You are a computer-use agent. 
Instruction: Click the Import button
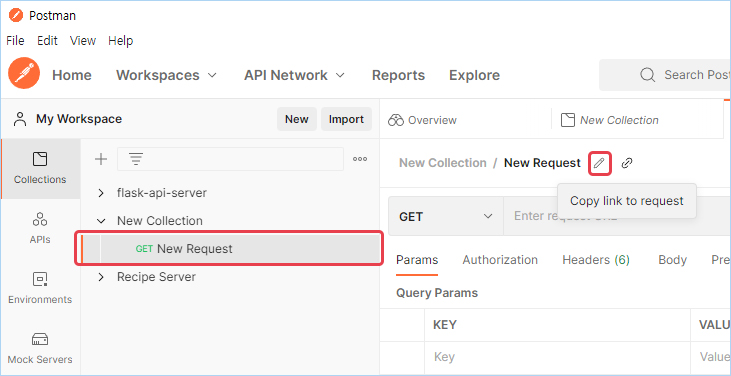tap(346, 119)
